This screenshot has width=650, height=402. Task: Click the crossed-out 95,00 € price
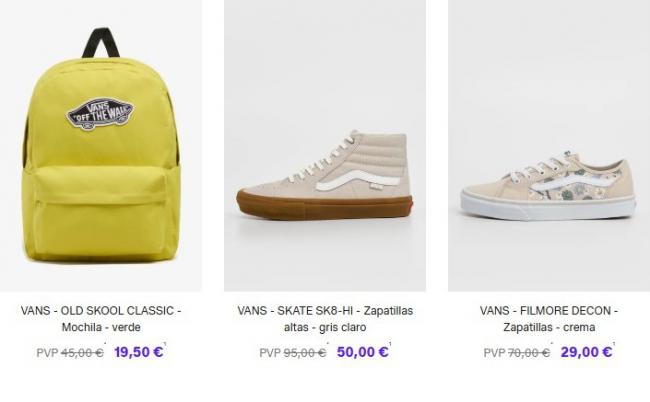click(305, 353)
